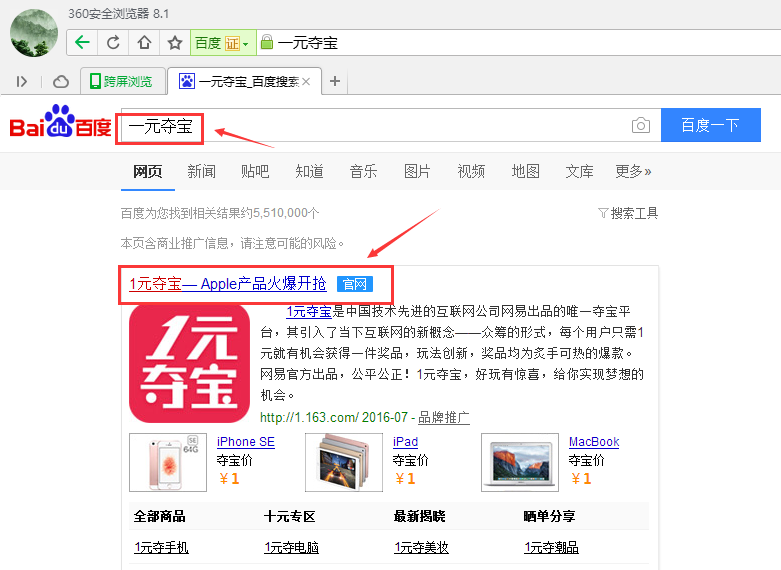Select the 全部商品 heading
Screen dimensions: 781x570
tap(159, 516)
